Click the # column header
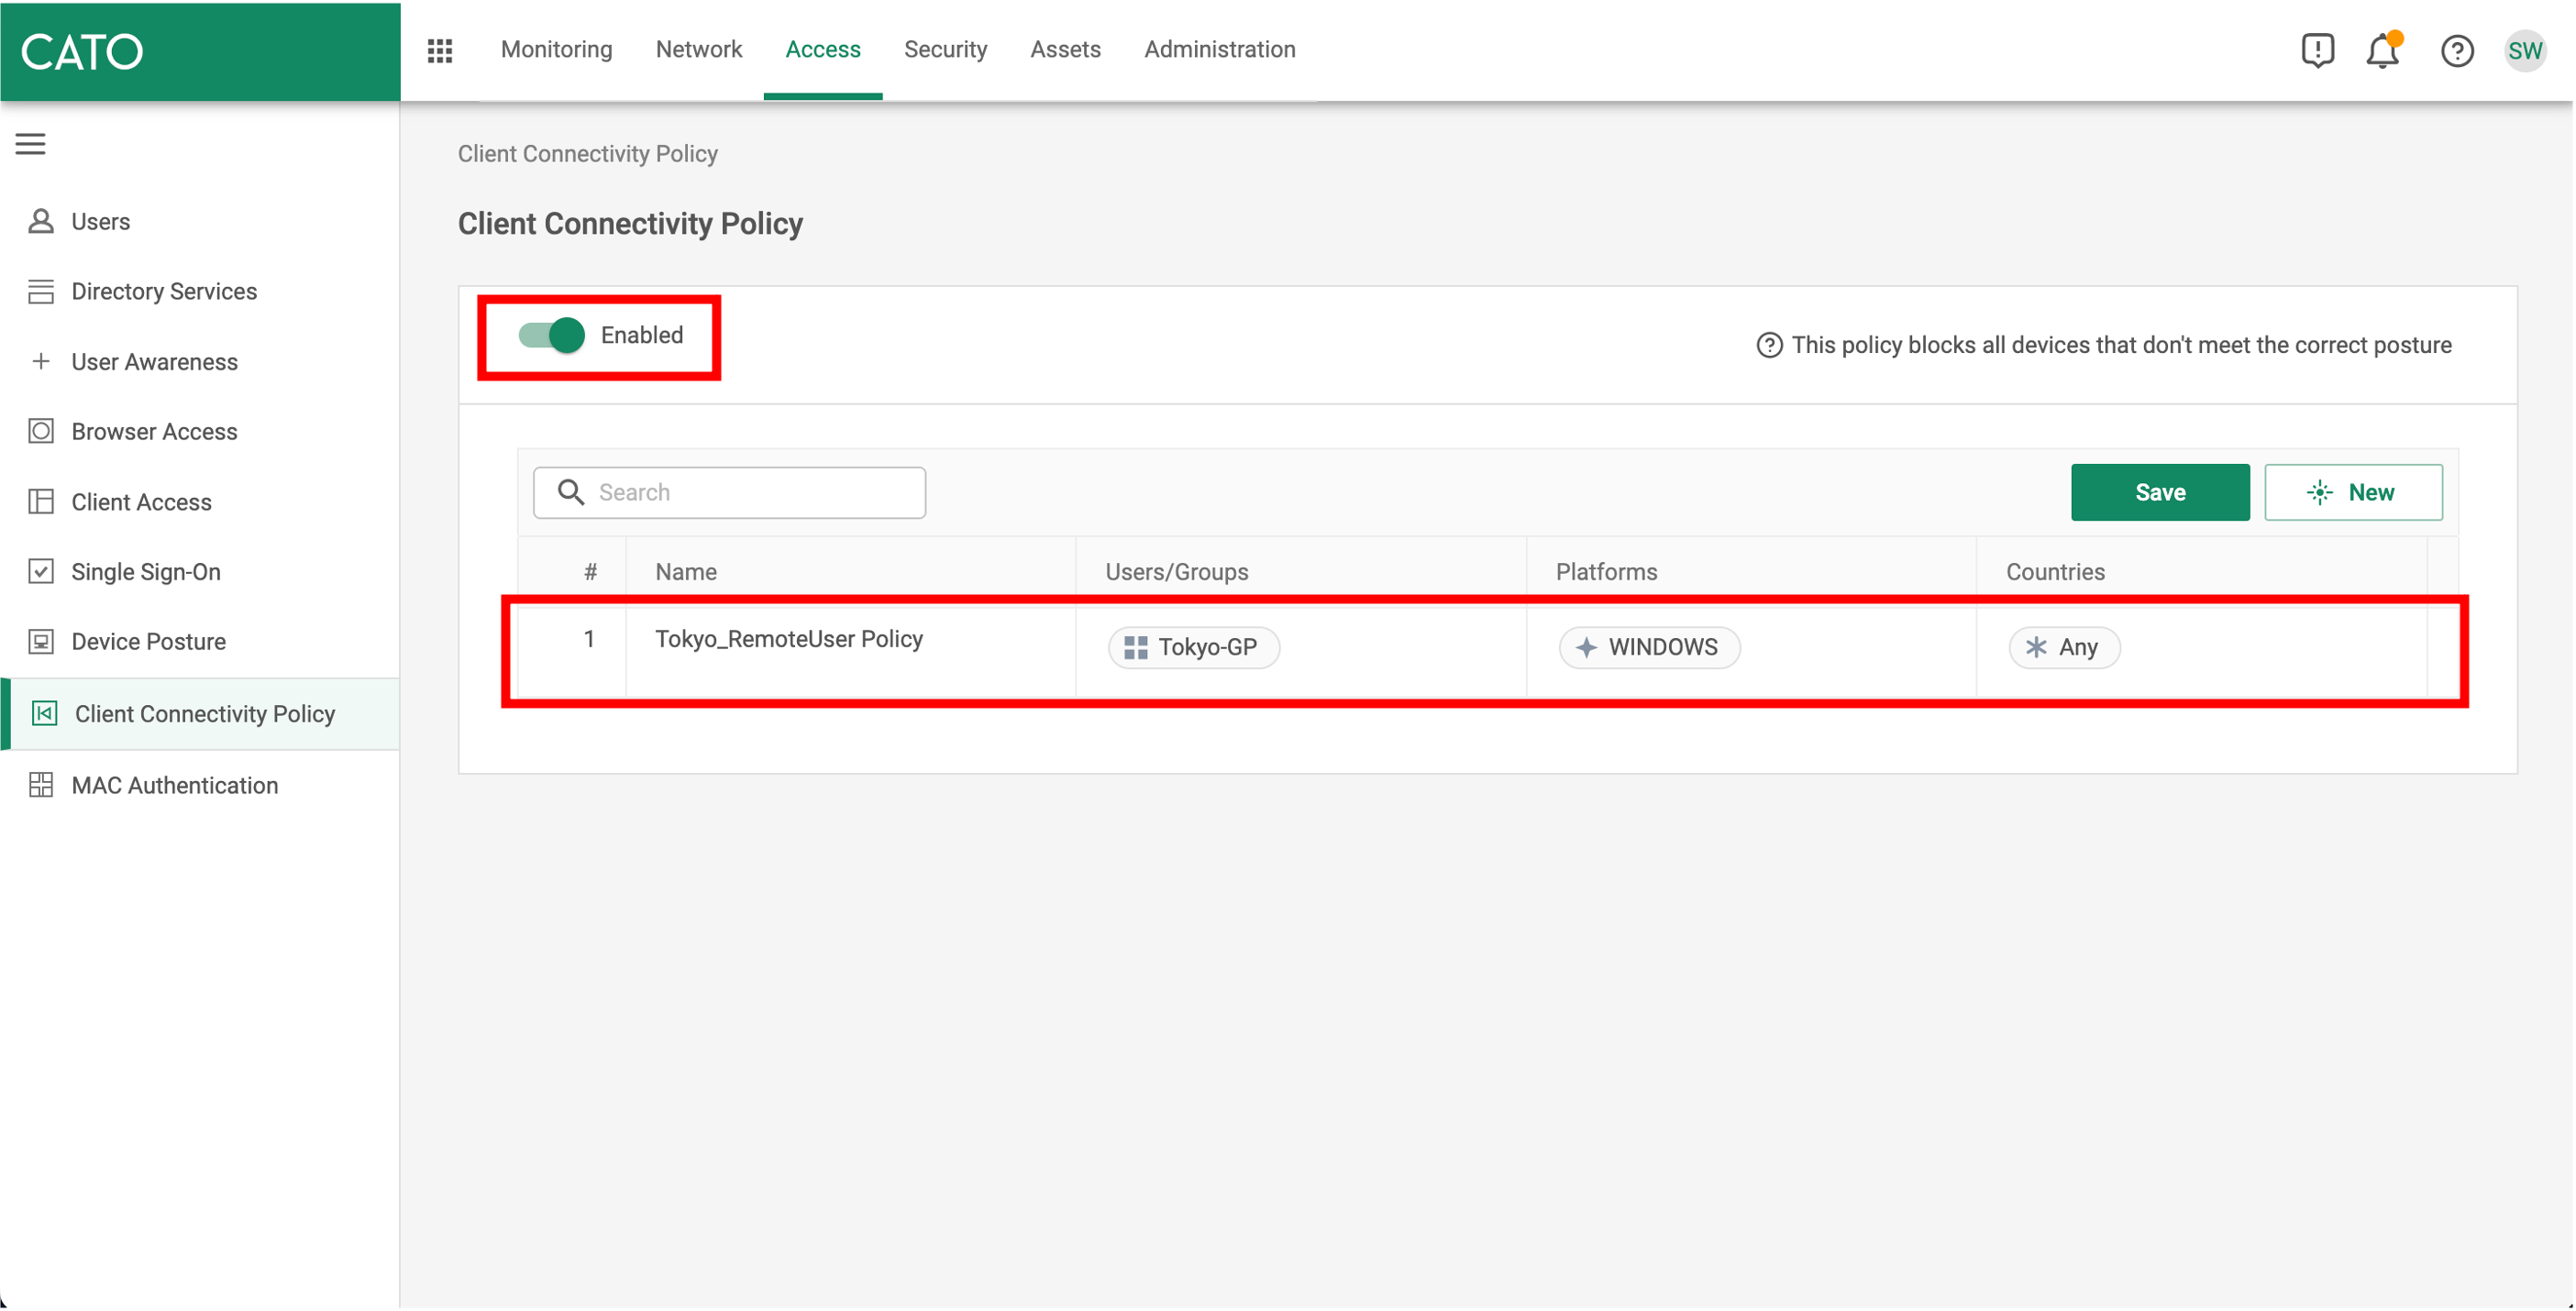 coord(590,572)
